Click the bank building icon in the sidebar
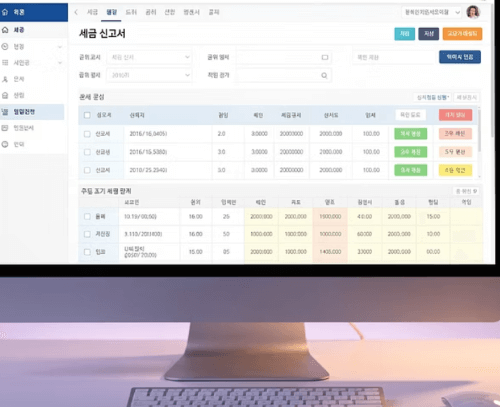Image resolution: width=500 pixels, height=407 pixels. (x=5, y=95)
